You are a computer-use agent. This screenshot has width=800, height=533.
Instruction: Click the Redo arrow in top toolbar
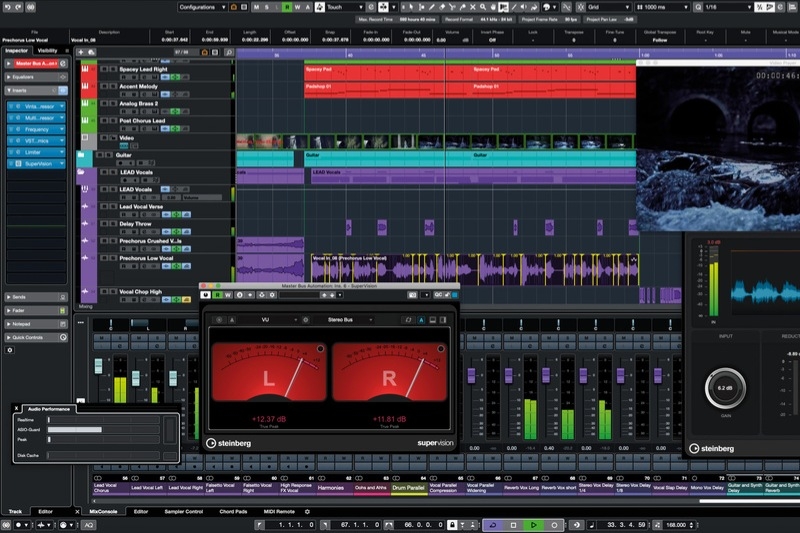coord(19,7)
